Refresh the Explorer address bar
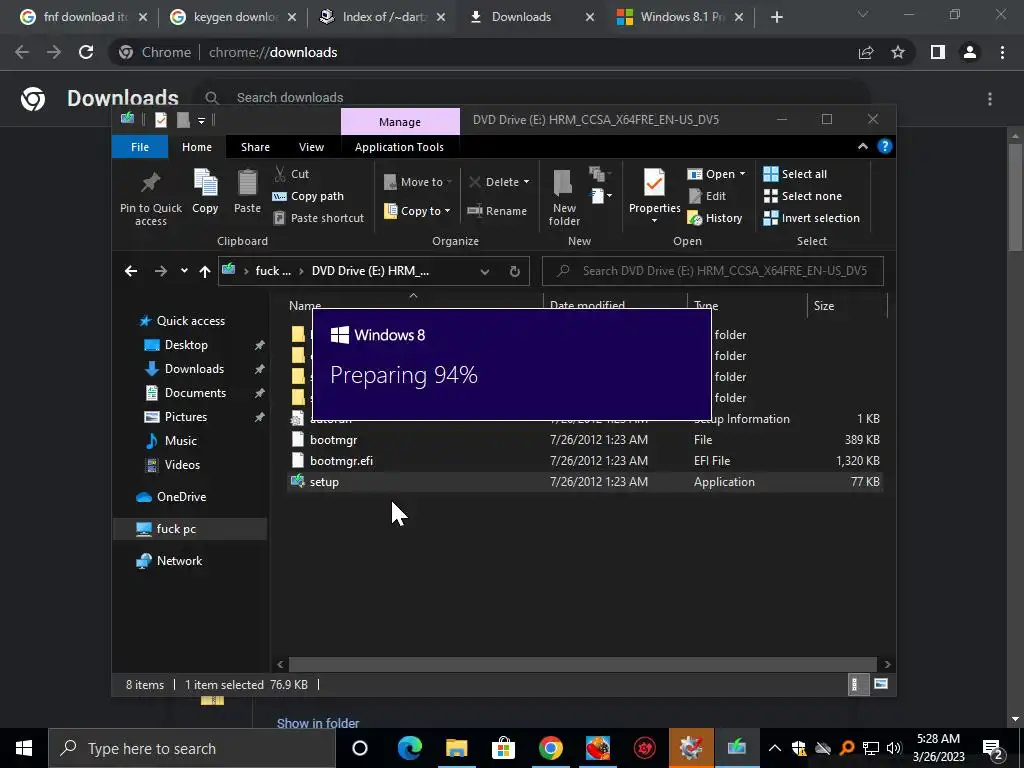The width and height of the screenshot is (1024, 768). tap(515, 271)
